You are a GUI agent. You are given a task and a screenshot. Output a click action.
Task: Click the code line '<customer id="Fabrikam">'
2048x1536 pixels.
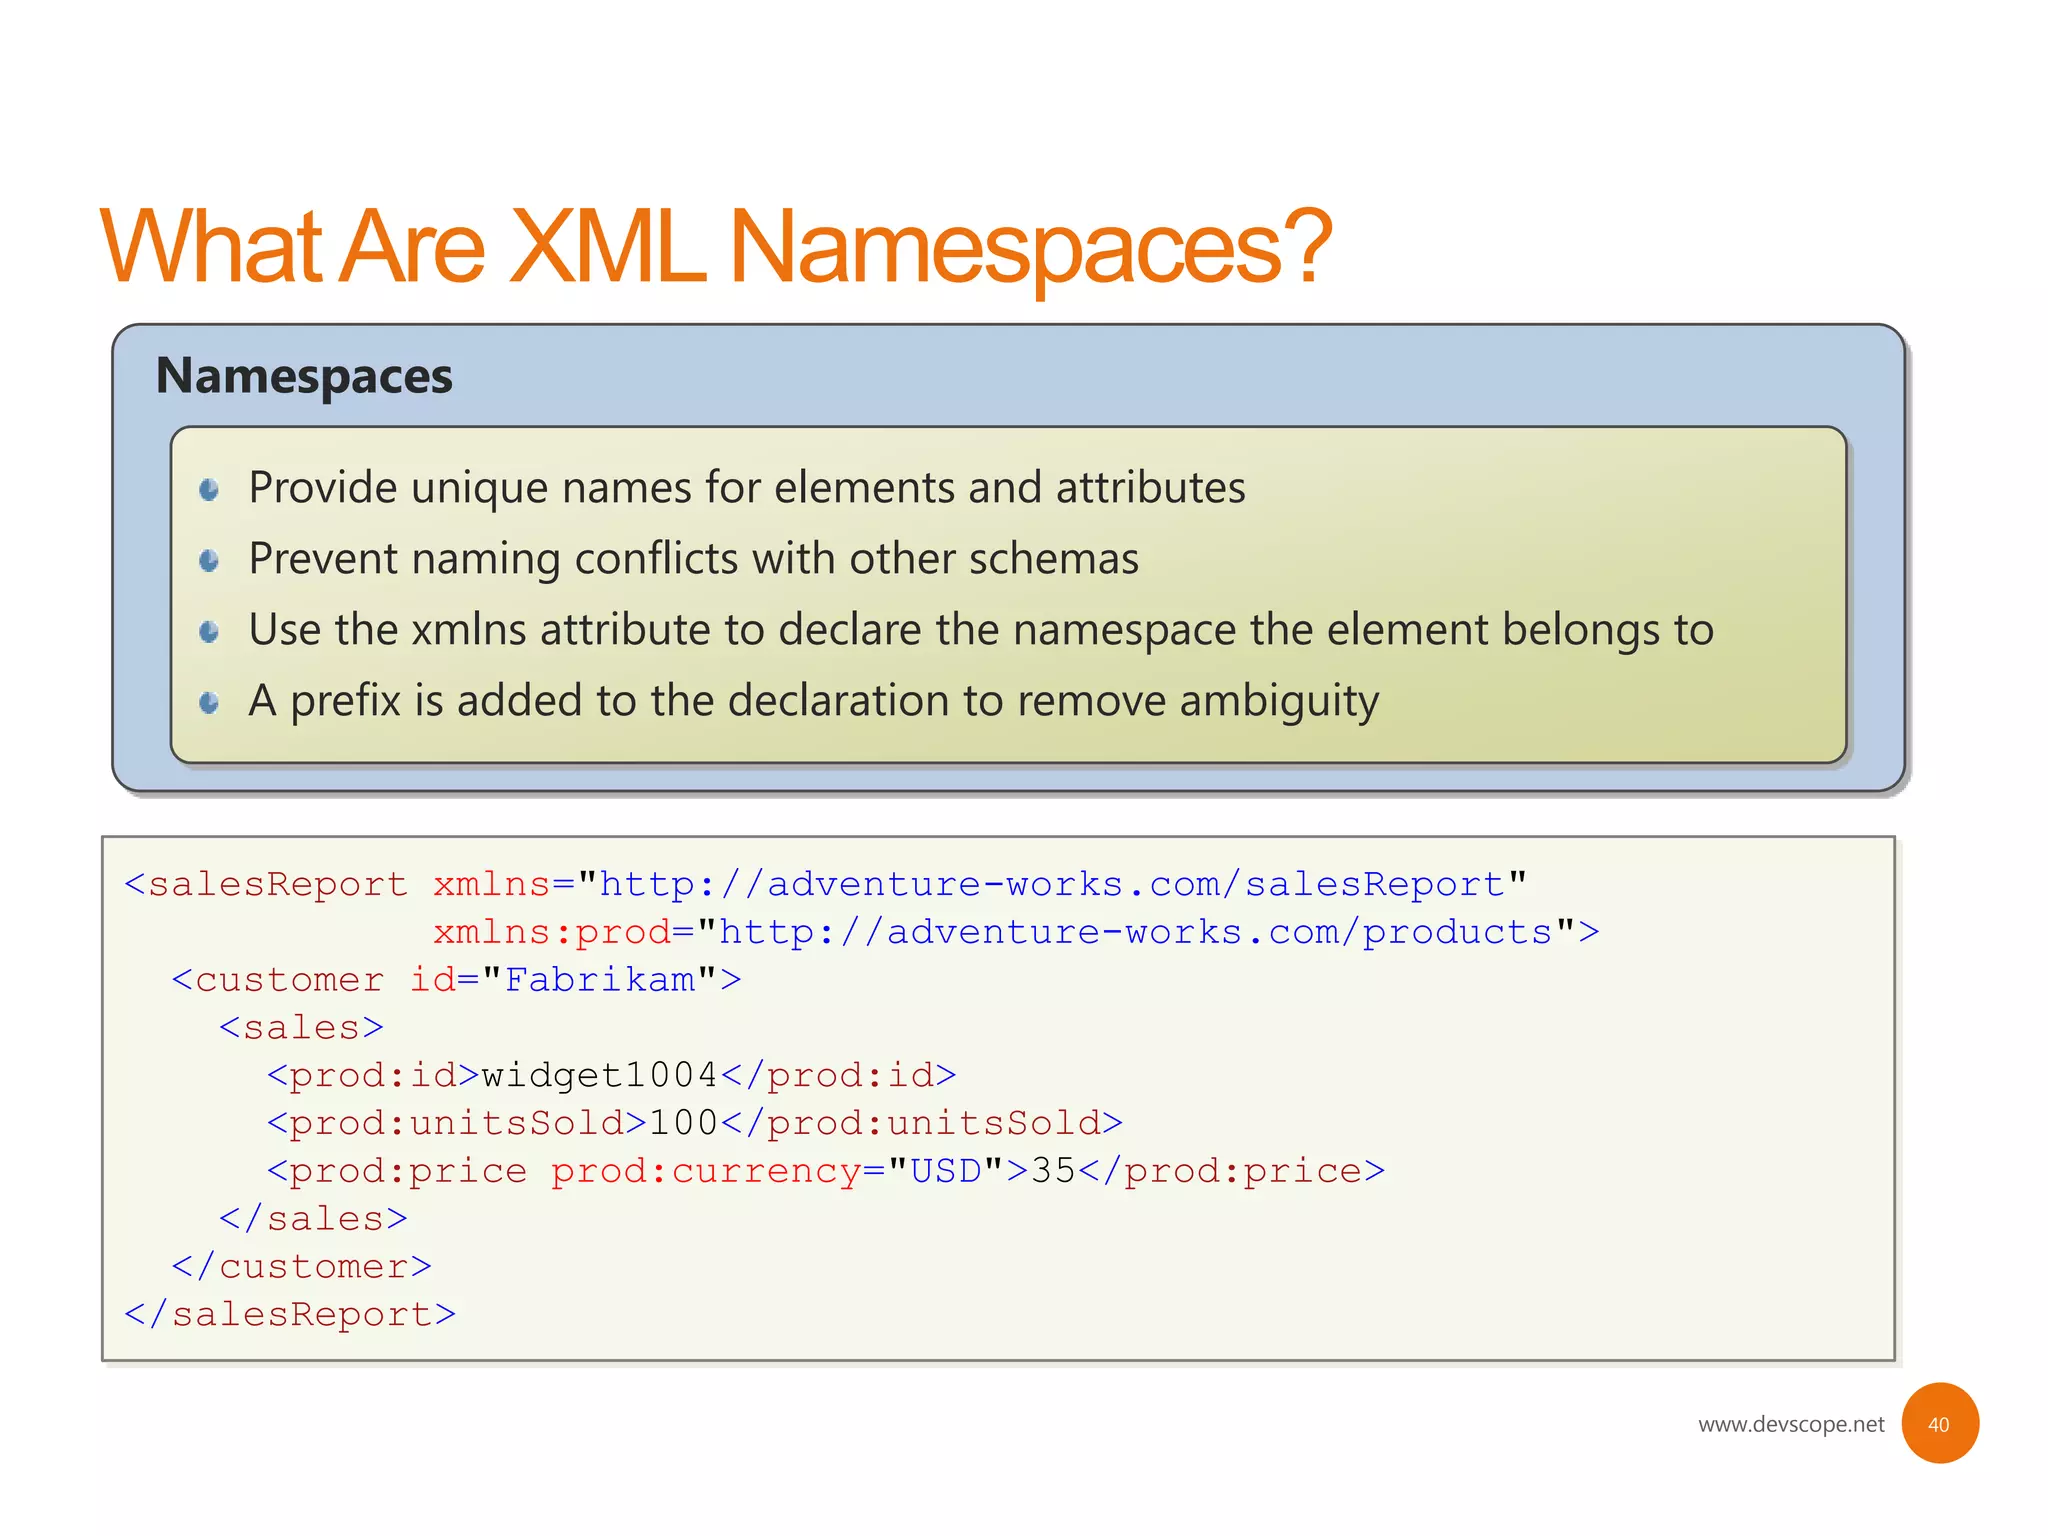(456, 980)
